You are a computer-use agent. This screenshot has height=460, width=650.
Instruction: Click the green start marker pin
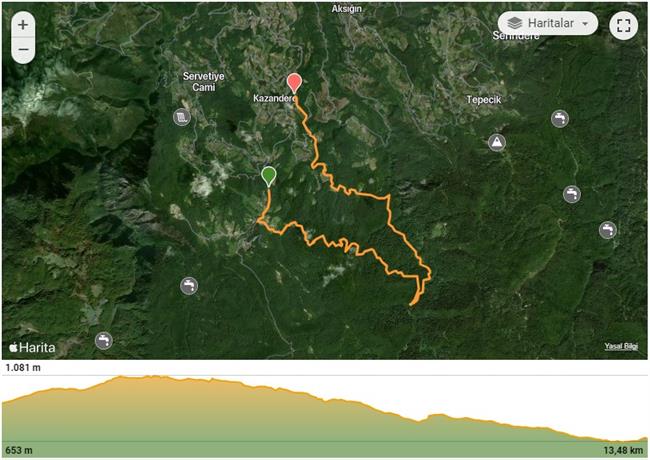[269, 177]
